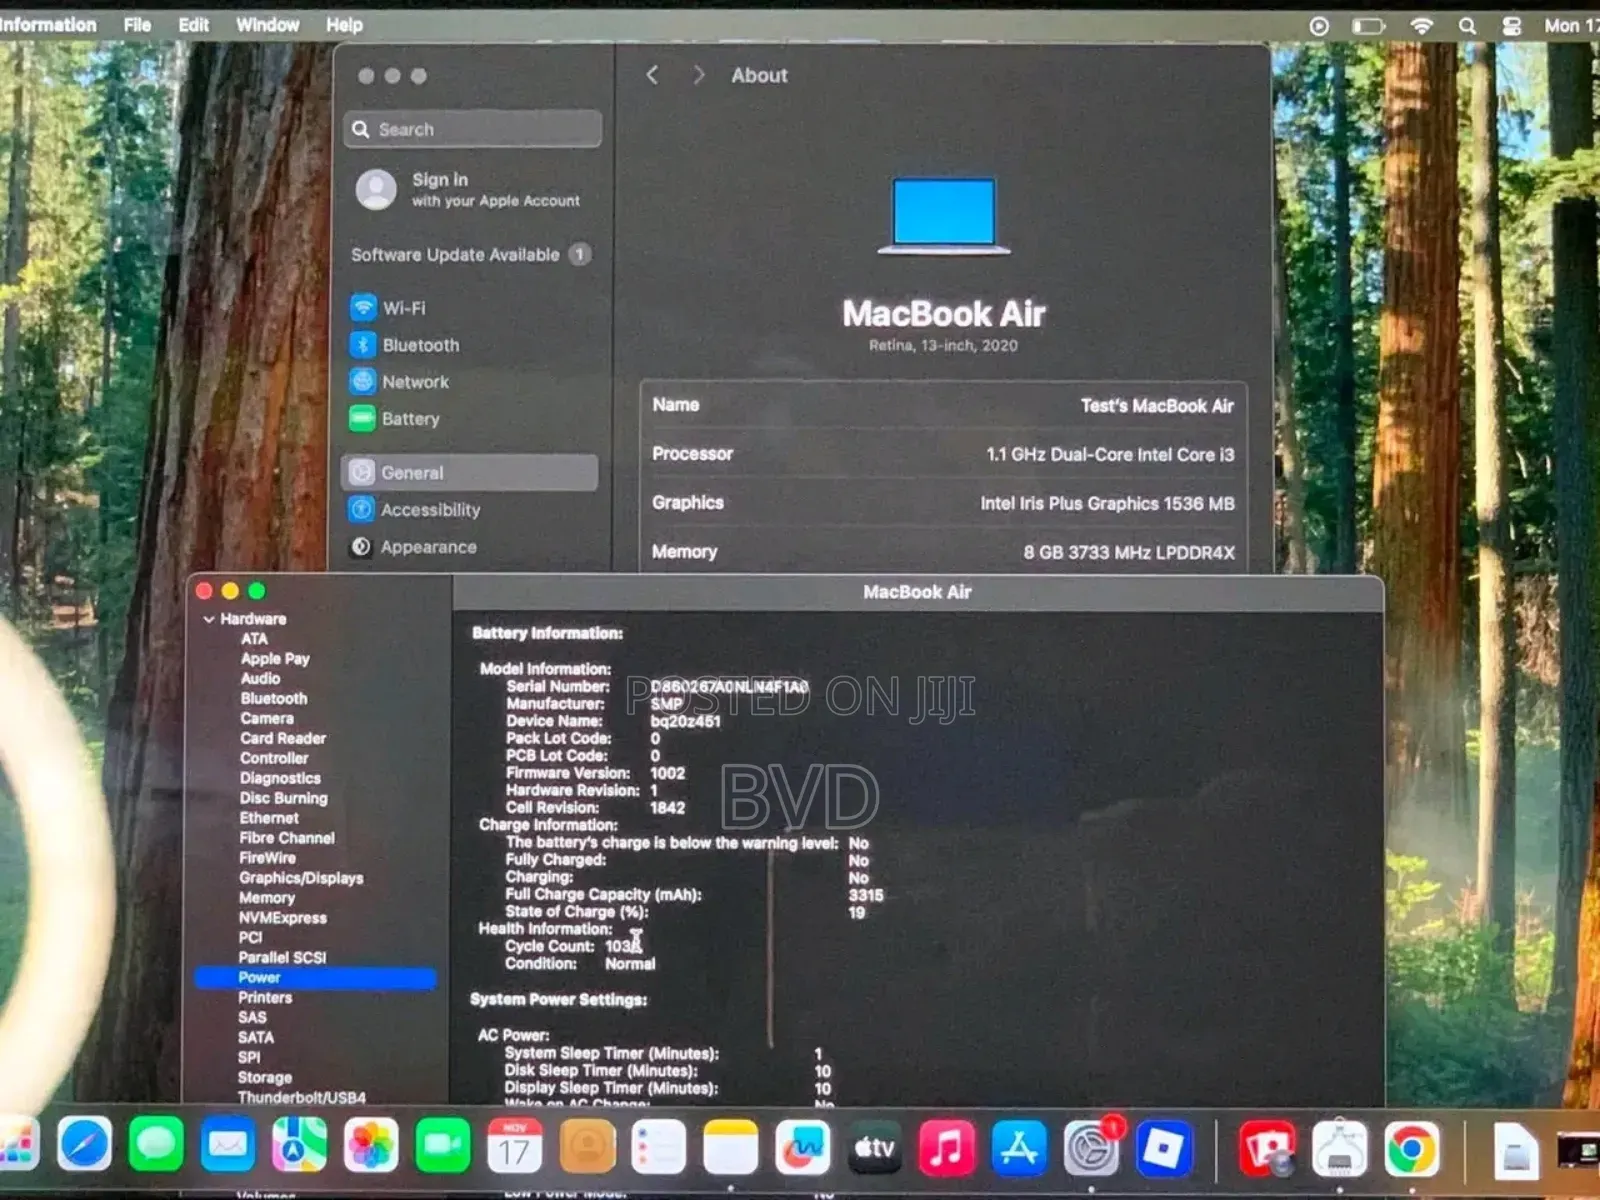Launch Contacts from the Dock
The height and width of the screenshot is (1200, 1600).
click(587, 1145)
